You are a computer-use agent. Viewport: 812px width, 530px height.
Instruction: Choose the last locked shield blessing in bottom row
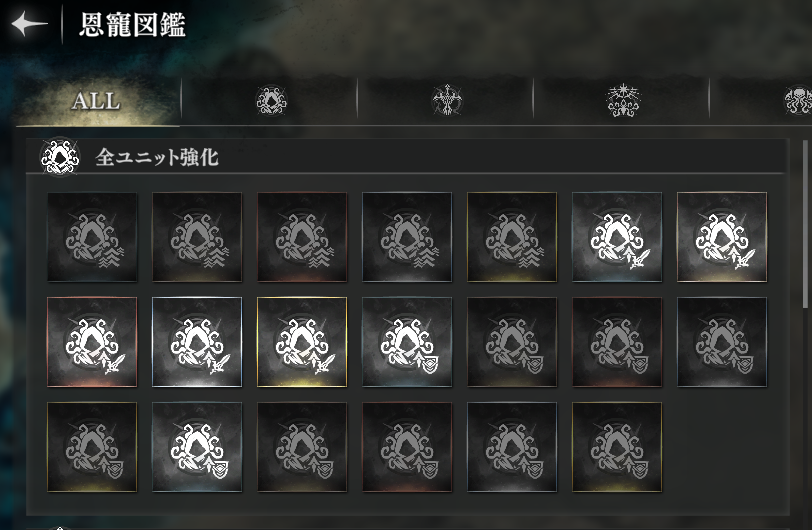point(617,447)
